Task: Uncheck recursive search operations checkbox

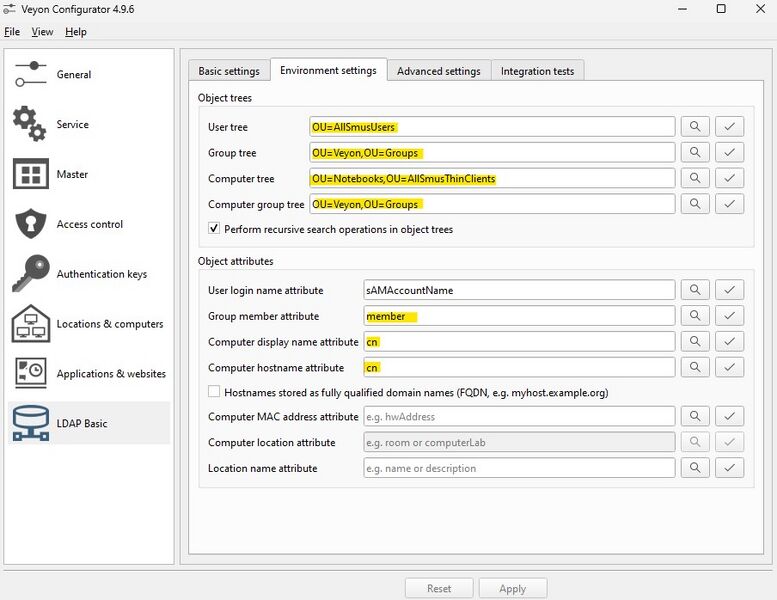Action: point(214,228)
